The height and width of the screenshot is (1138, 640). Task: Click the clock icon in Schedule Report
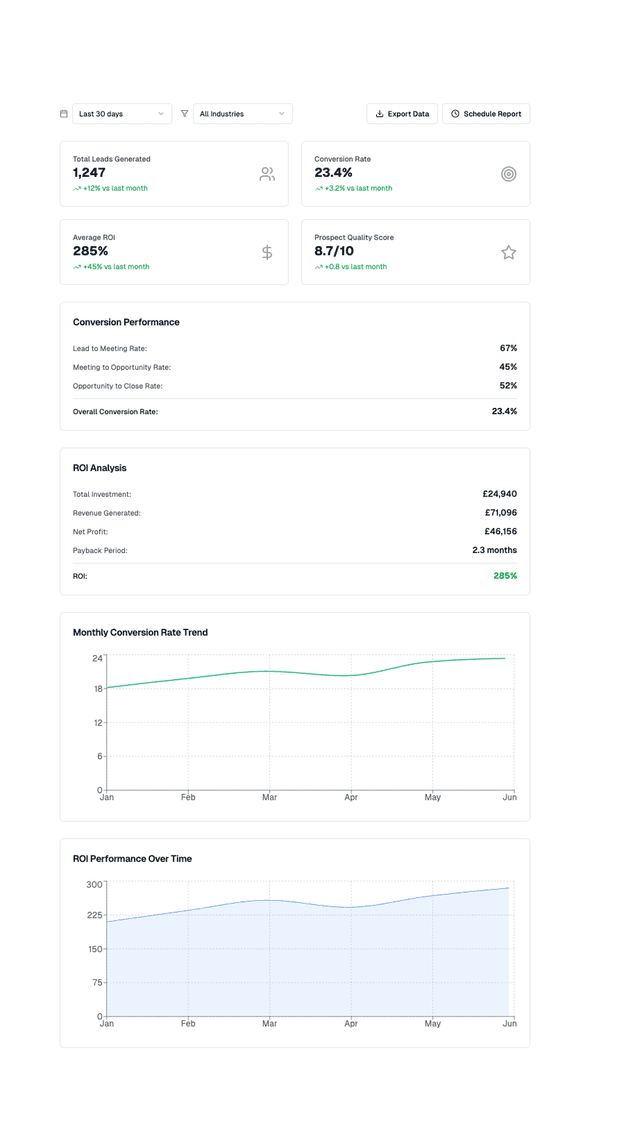tap(455, 114)
